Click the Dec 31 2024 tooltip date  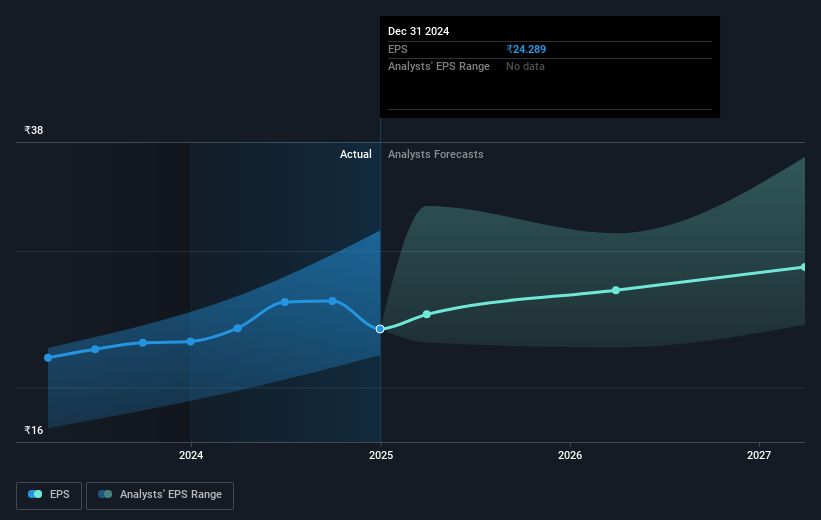pyautogui.click(x=418, y=31)
